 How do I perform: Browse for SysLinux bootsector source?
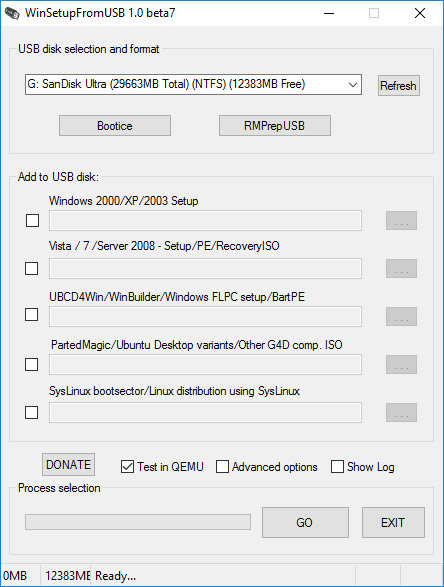point(401,412)
